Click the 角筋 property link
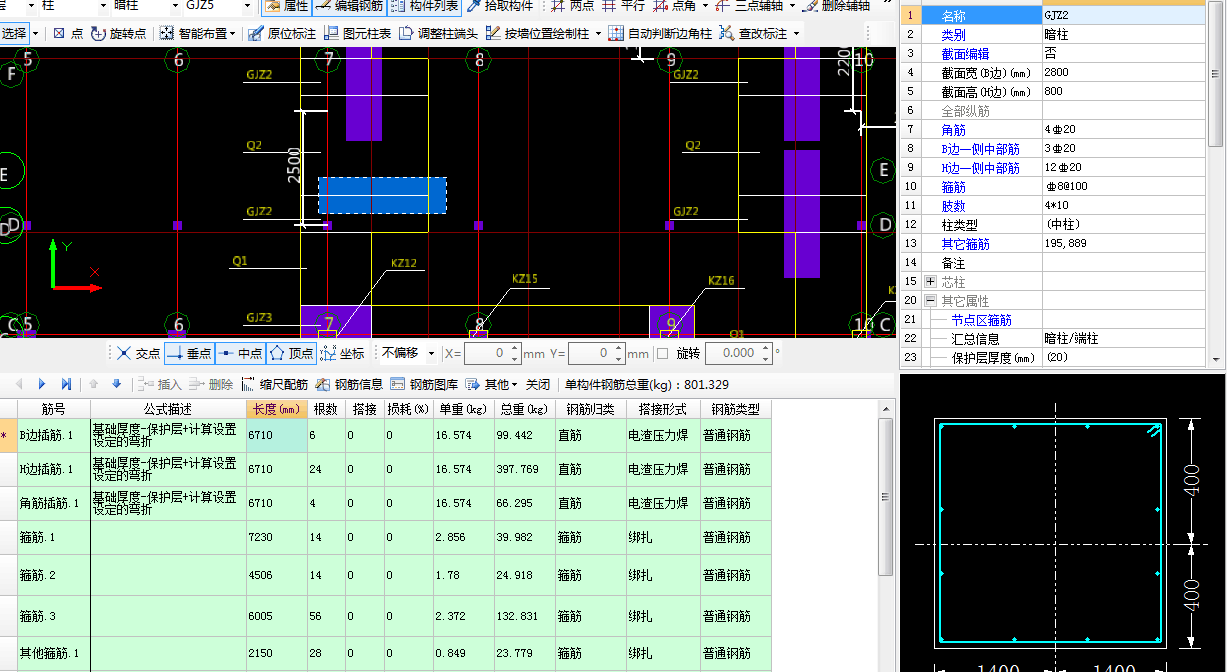Viewport: 1227px width, 672px height. coord(953,130)
